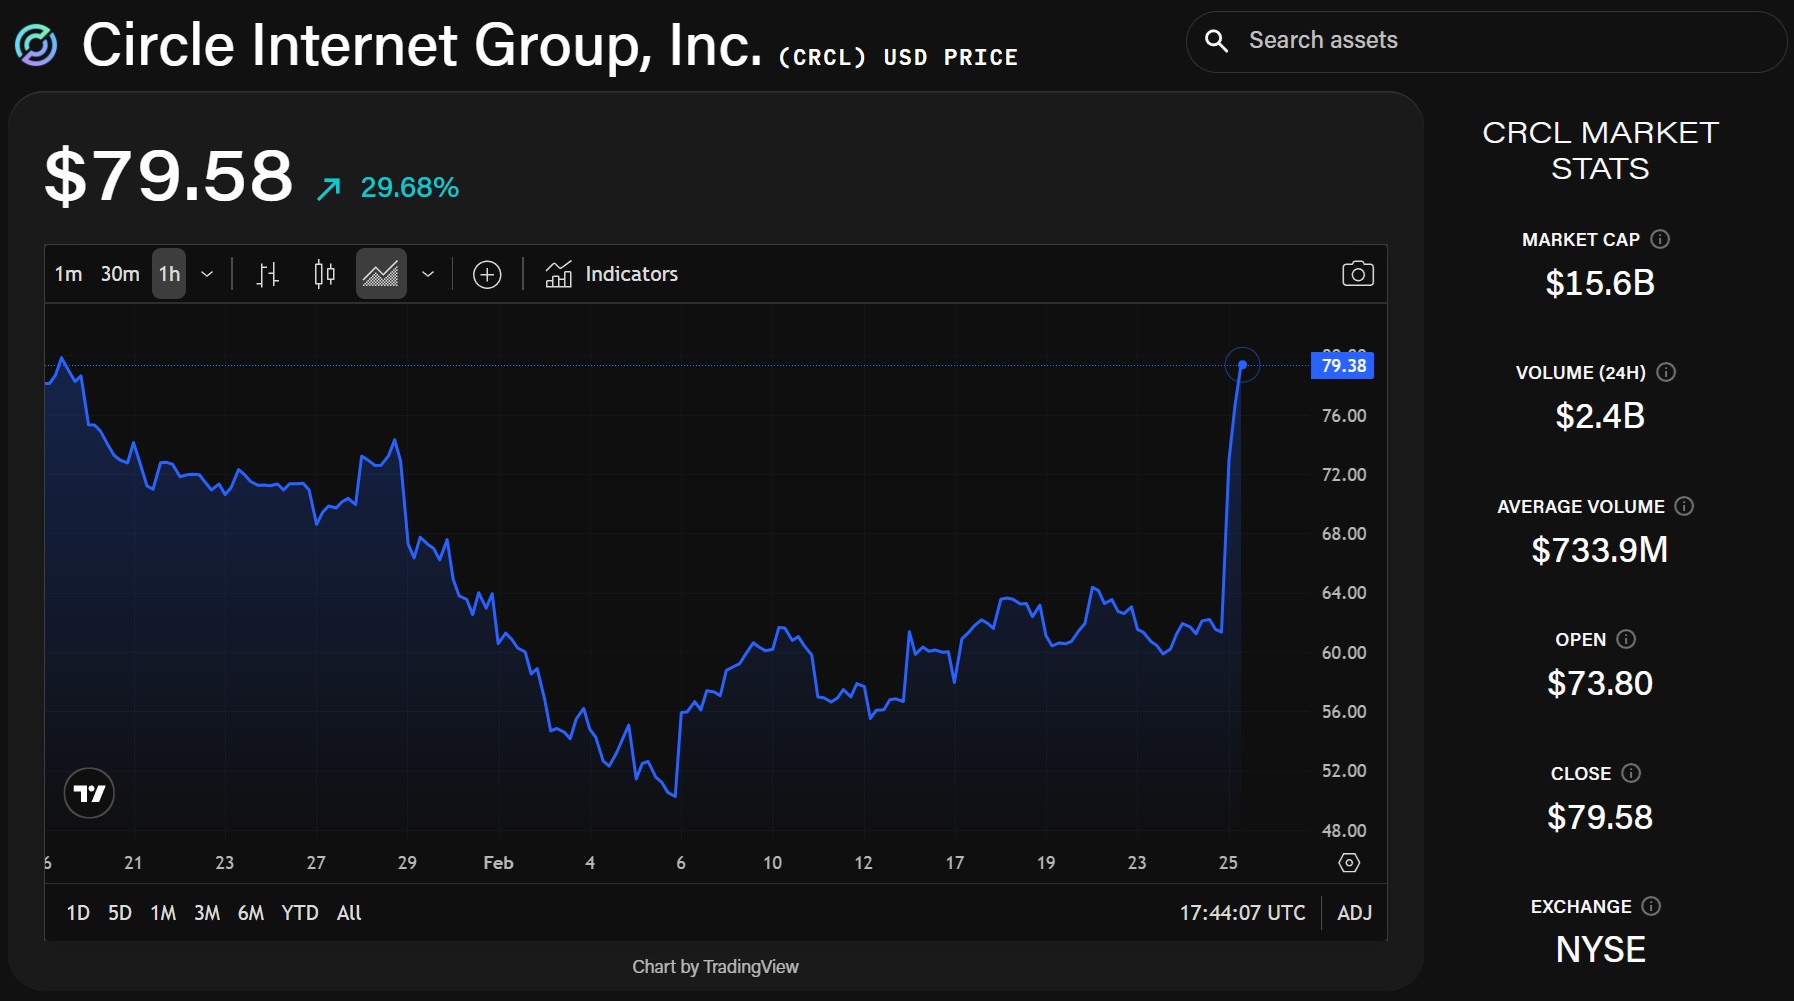Select the candlestick chart type icon

point(324,273)
